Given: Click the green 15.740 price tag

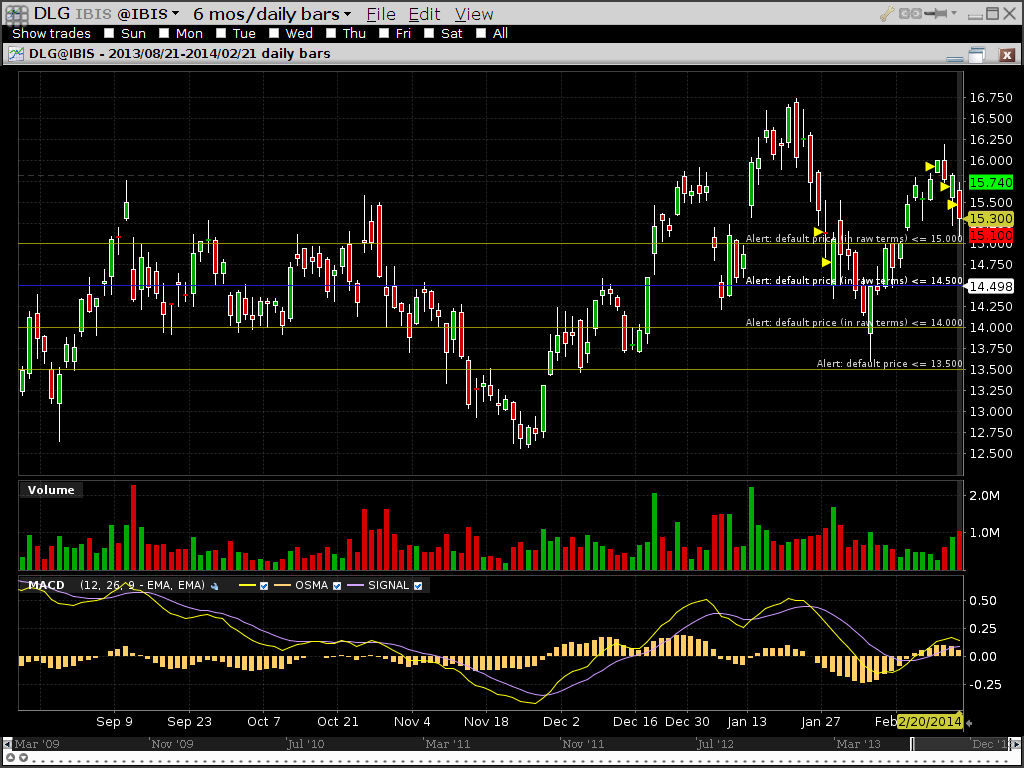Looking at the screenshot, I should 991,183.
